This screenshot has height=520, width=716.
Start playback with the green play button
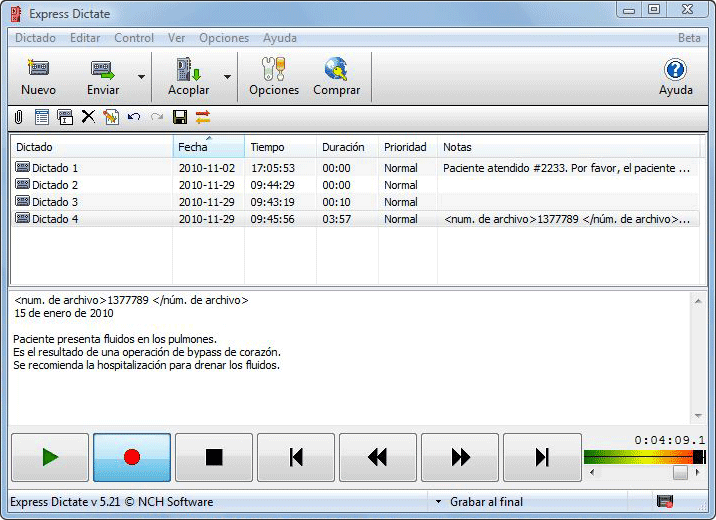[50, 457]
